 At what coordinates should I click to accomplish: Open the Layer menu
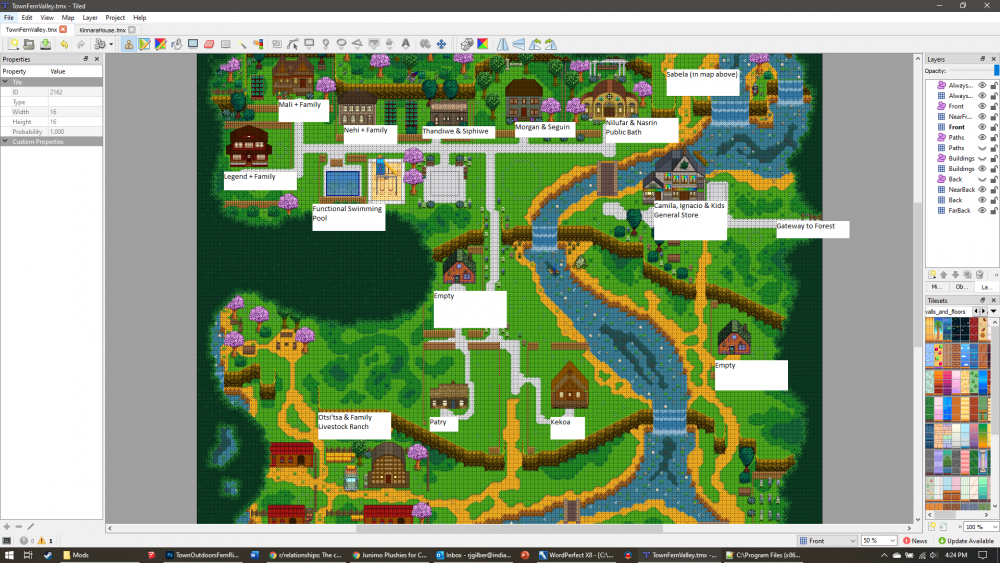pos(90,18)
